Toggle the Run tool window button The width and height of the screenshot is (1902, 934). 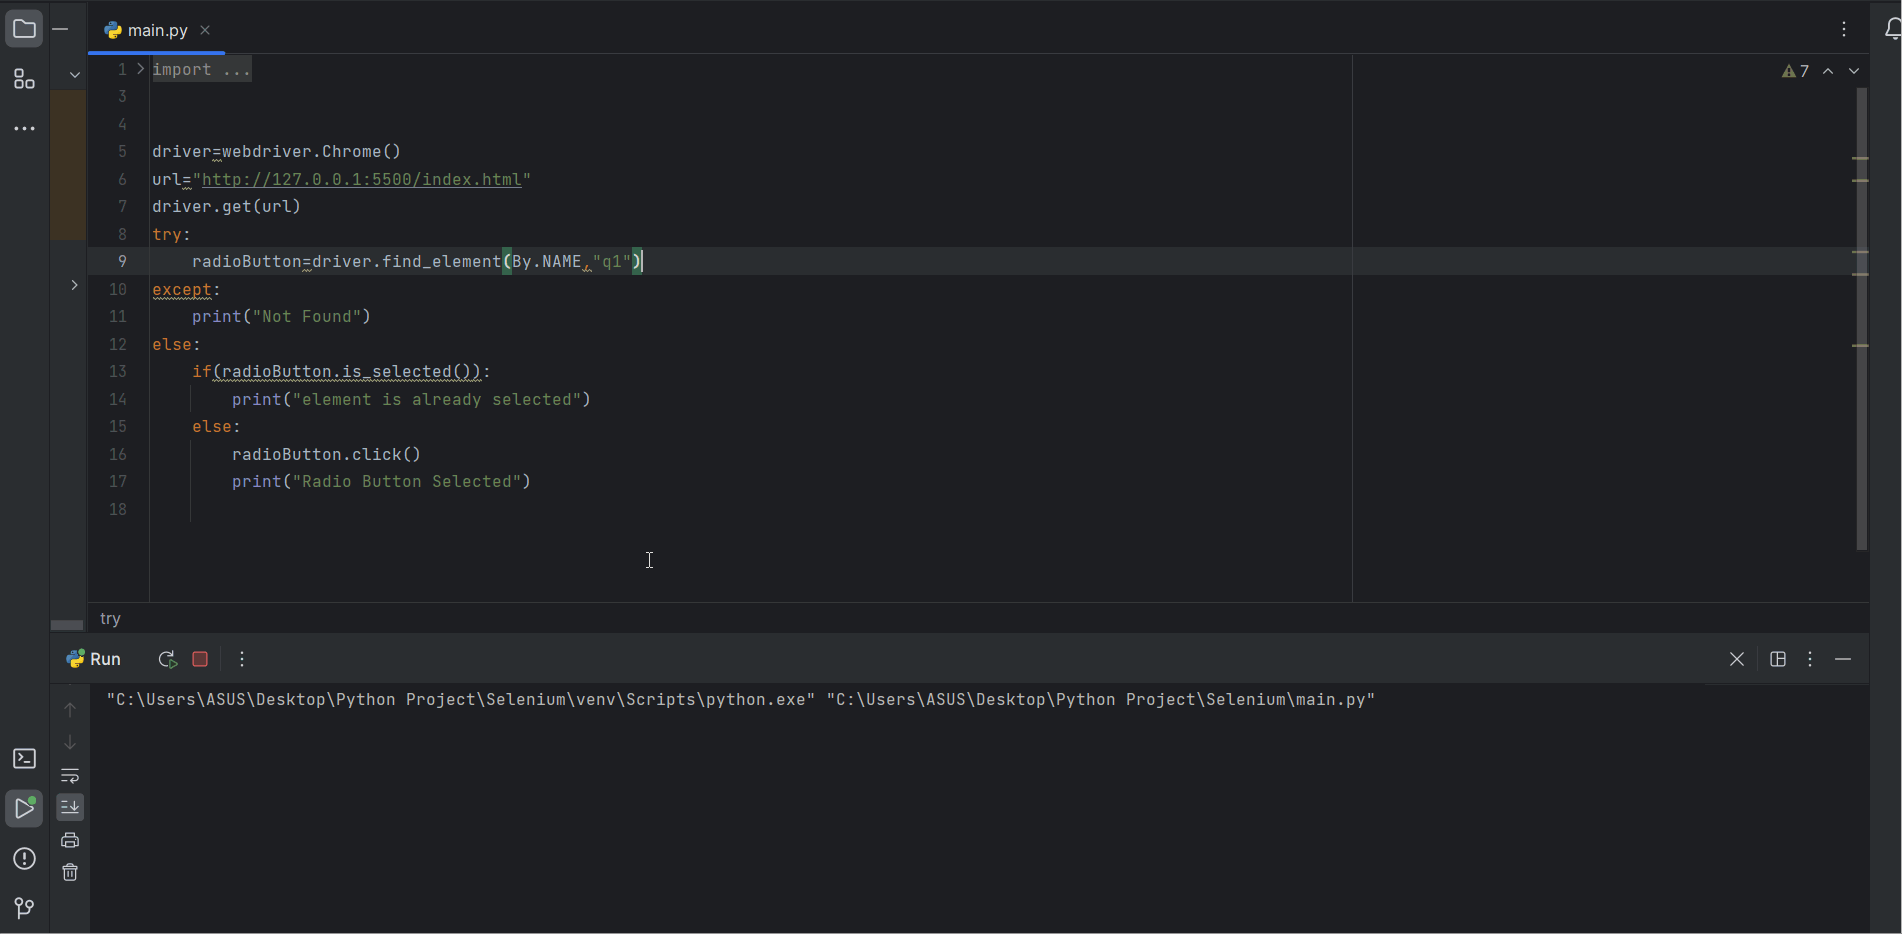tap(24, 808)
